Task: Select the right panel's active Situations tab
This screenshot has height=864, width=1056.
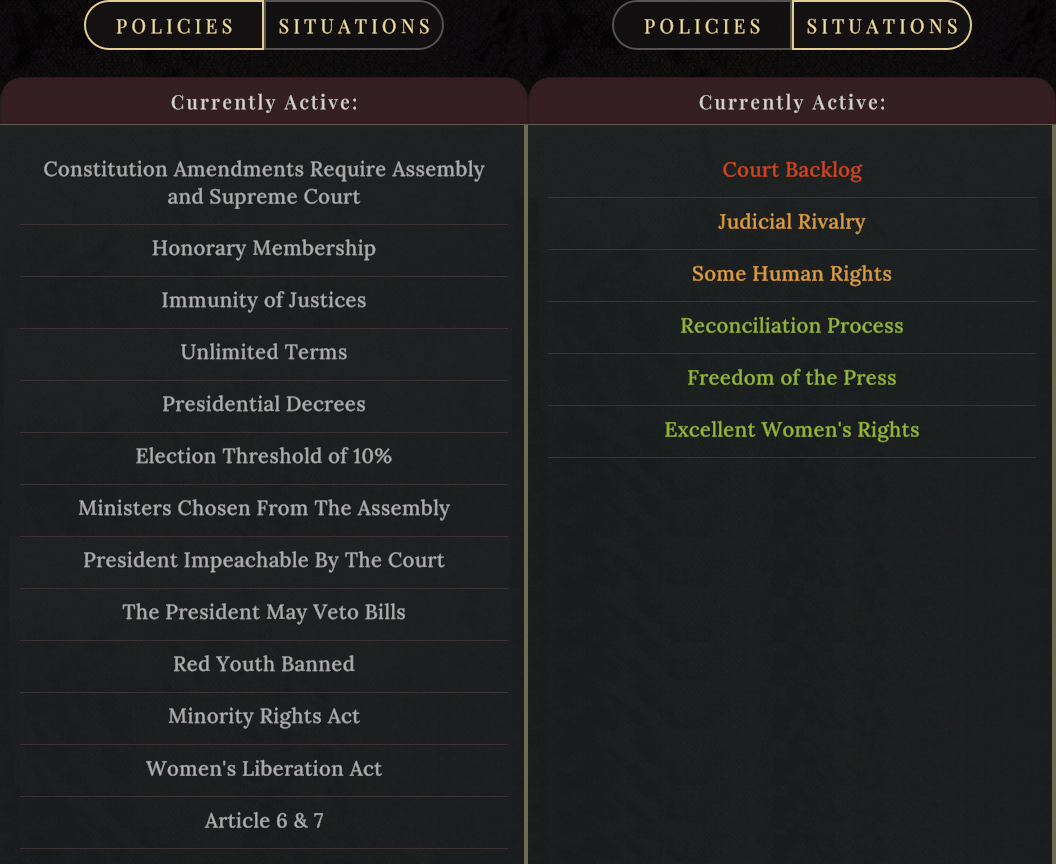Action: (882, 26)
